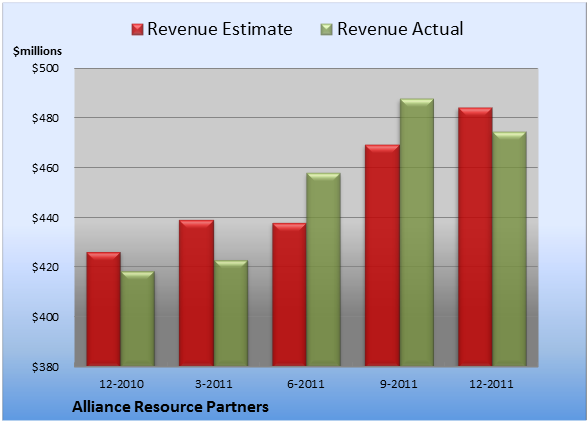Click the '$380' axis value
Viewport: 588px width, 422px height.
point(45,367)
